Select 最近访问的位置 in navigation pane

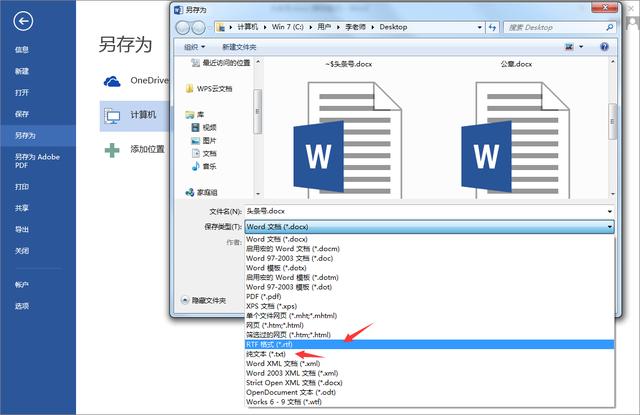pos(221,63)
